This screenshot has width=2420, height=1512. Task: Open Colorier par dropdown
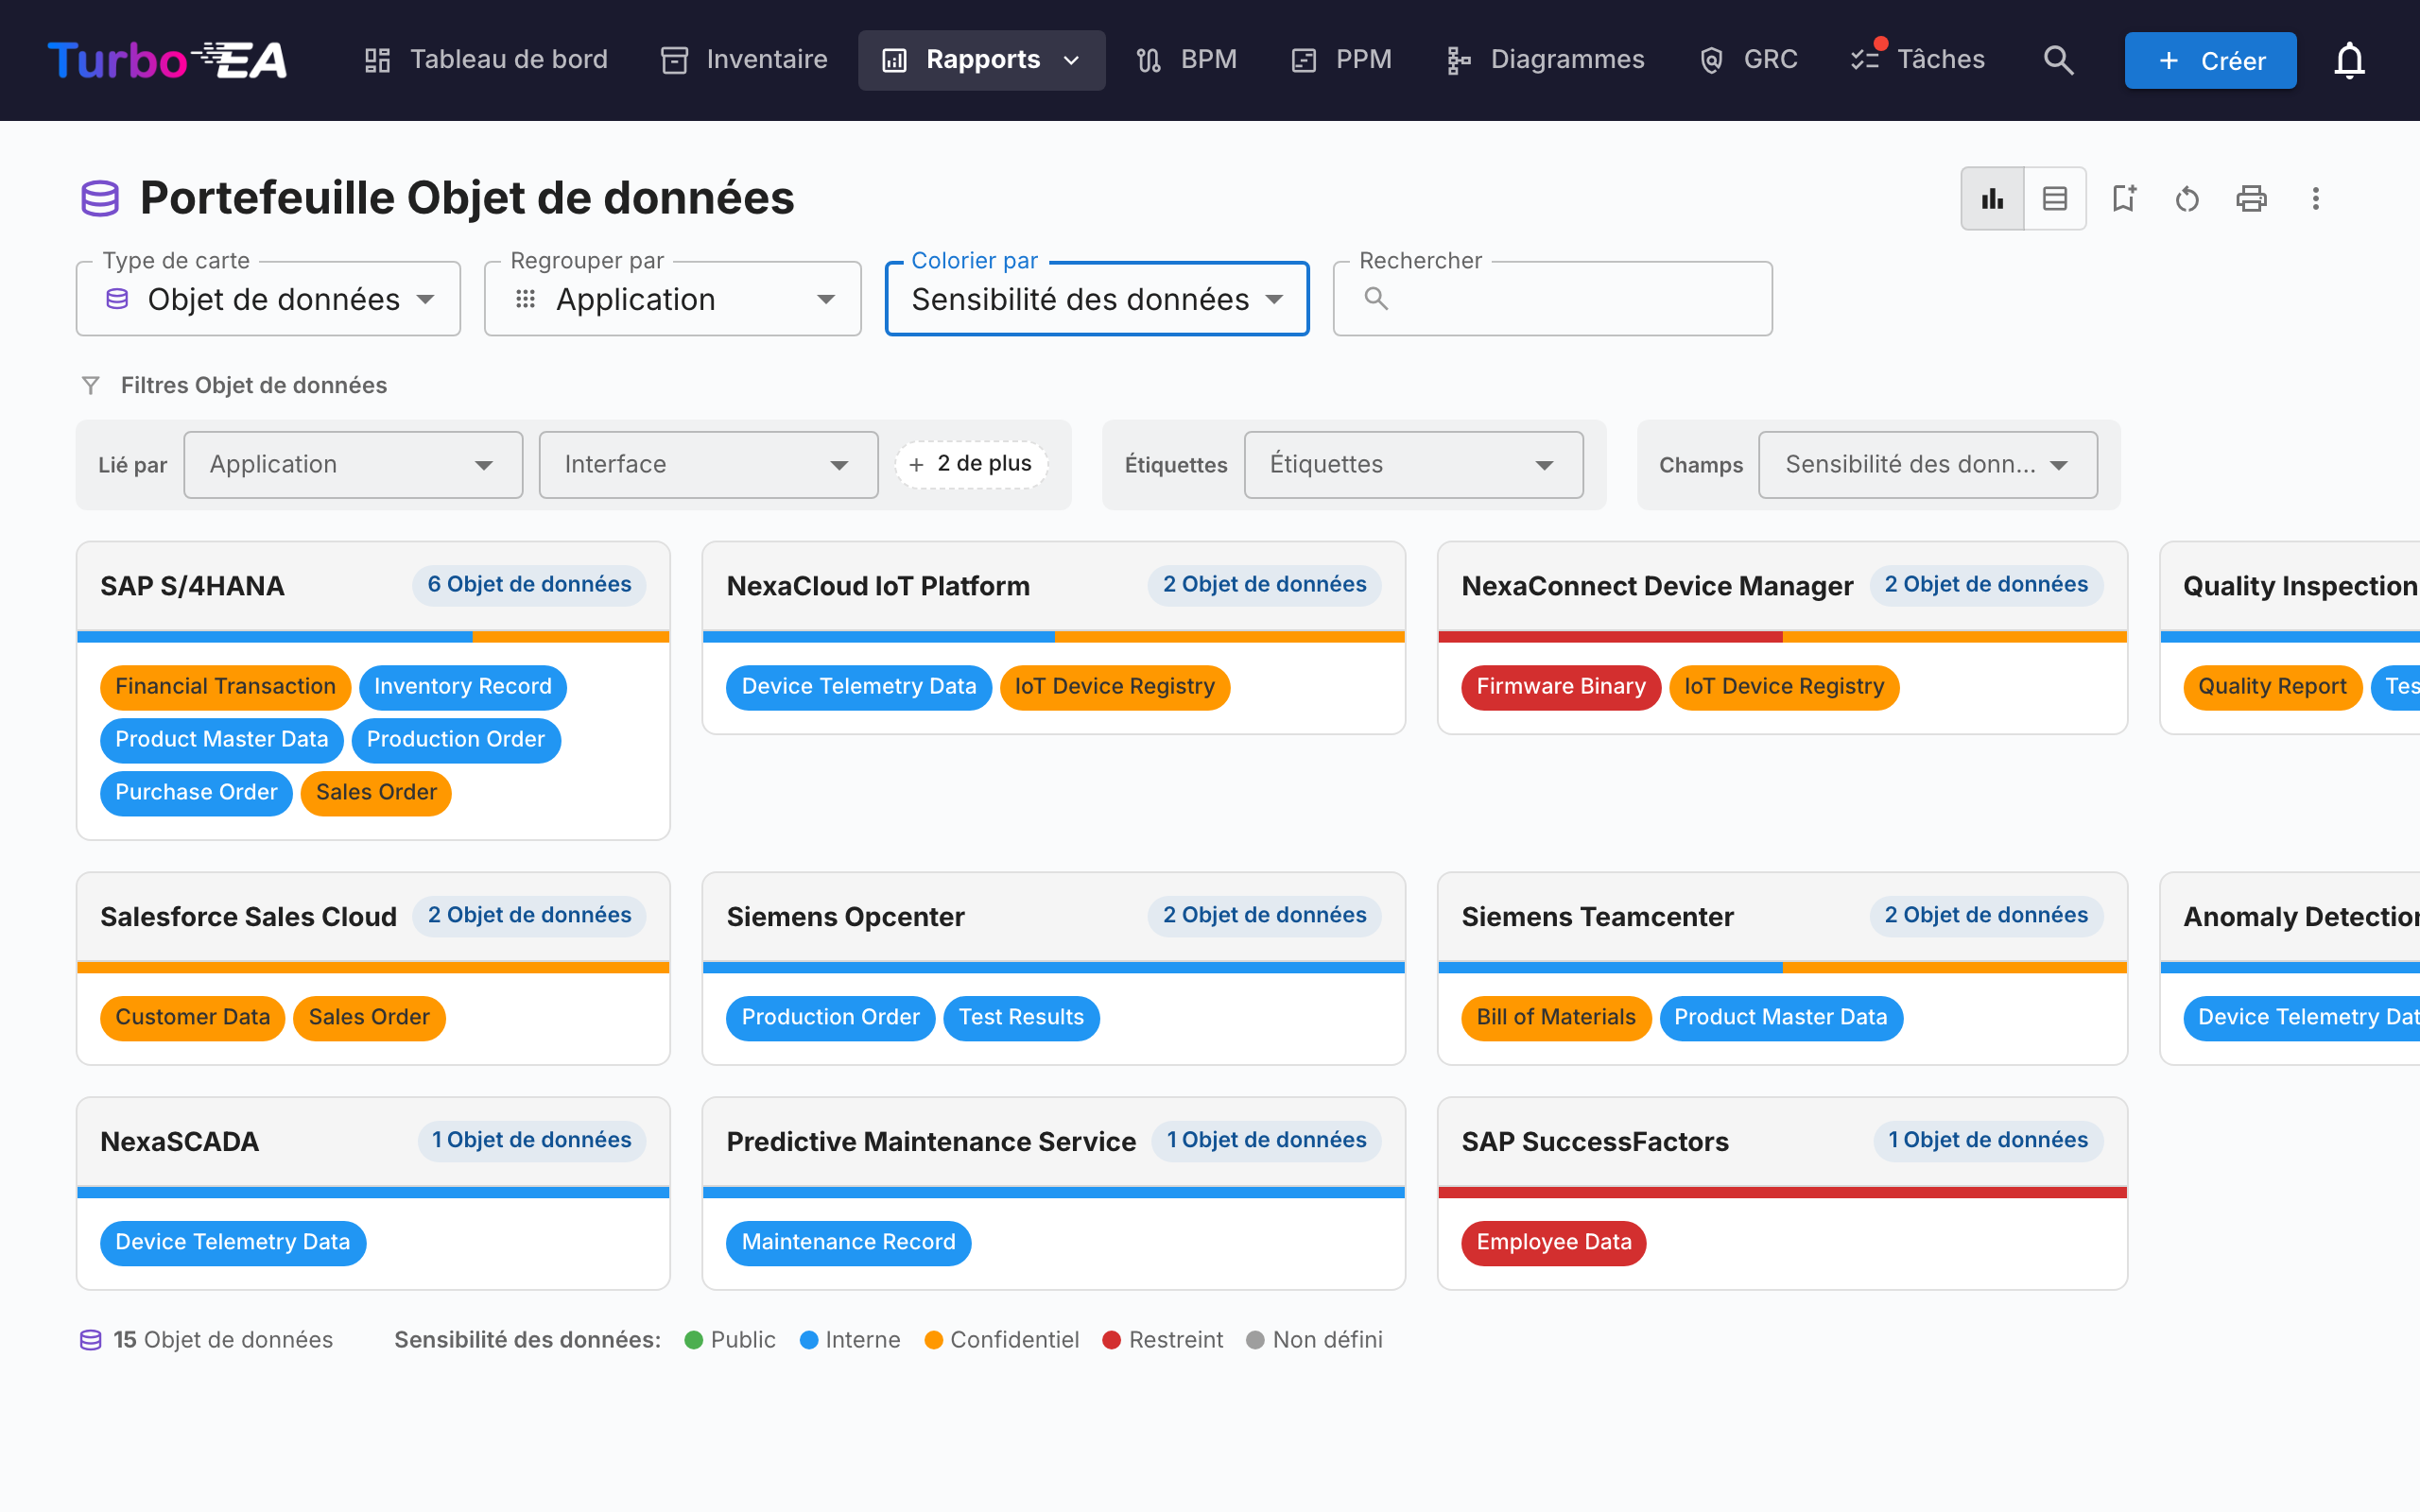point(1097,299)
